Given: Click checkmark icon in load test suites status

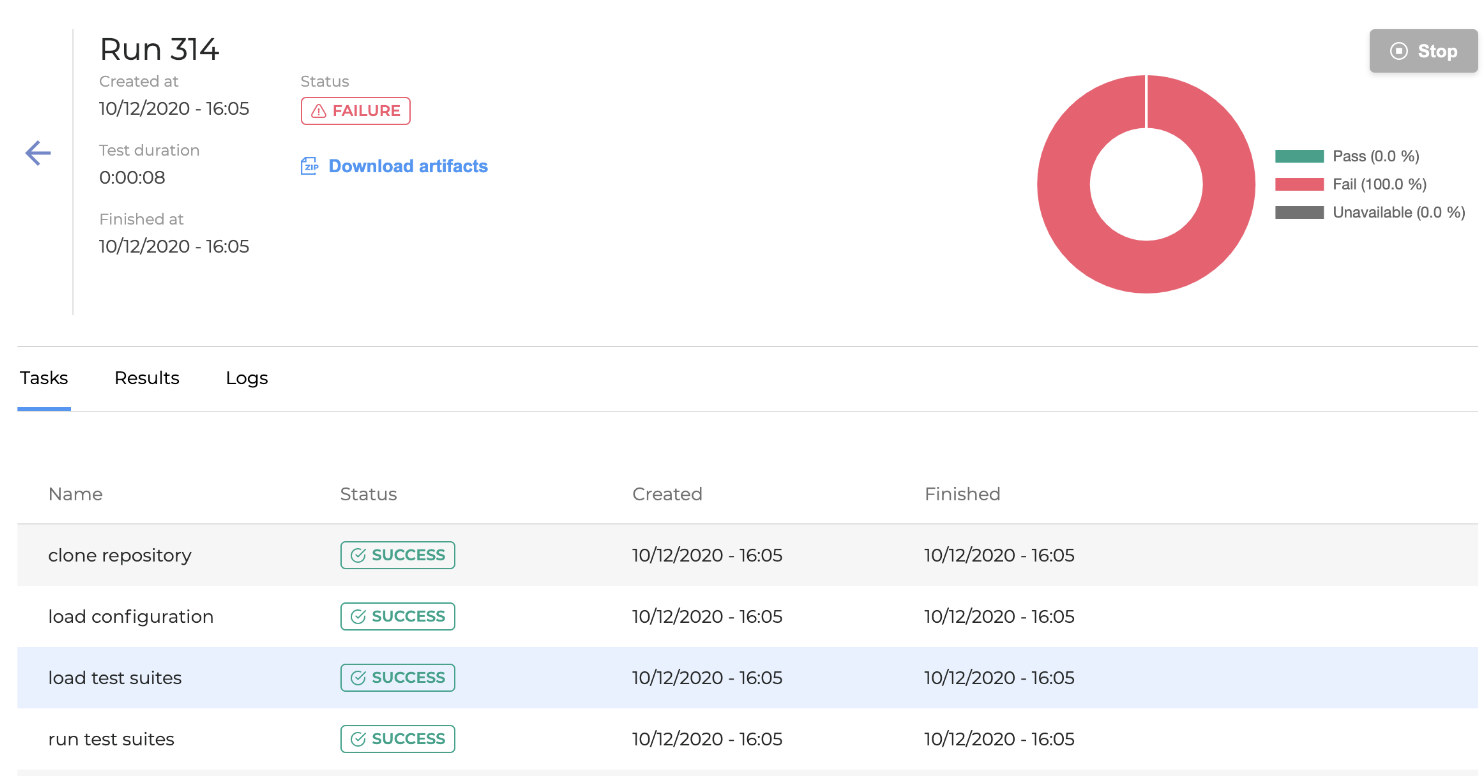Looking at the screenshot, I should click(x=358, y=678).
